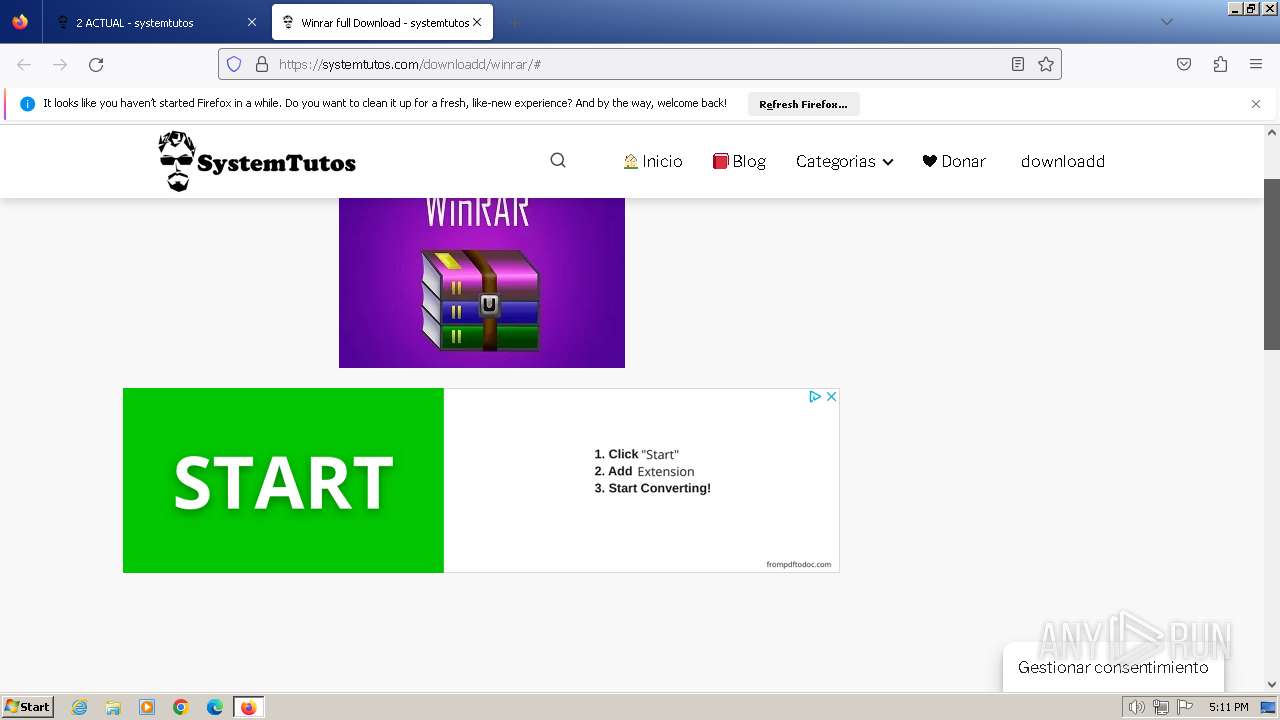Click the 5:11 PM system clock
1280x720 pixels.
click(1228, 707)
